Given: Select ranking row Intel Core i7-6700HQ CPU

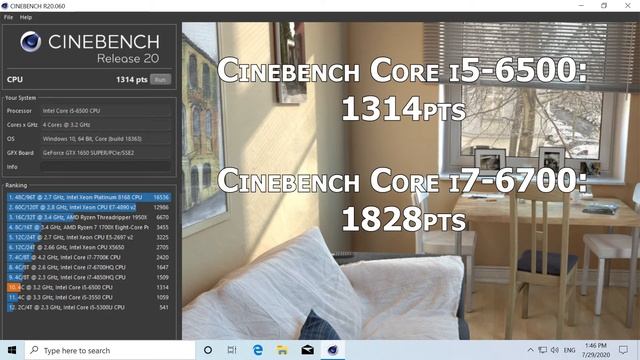Looking at the screenshot, I should [x=89, y=267].
